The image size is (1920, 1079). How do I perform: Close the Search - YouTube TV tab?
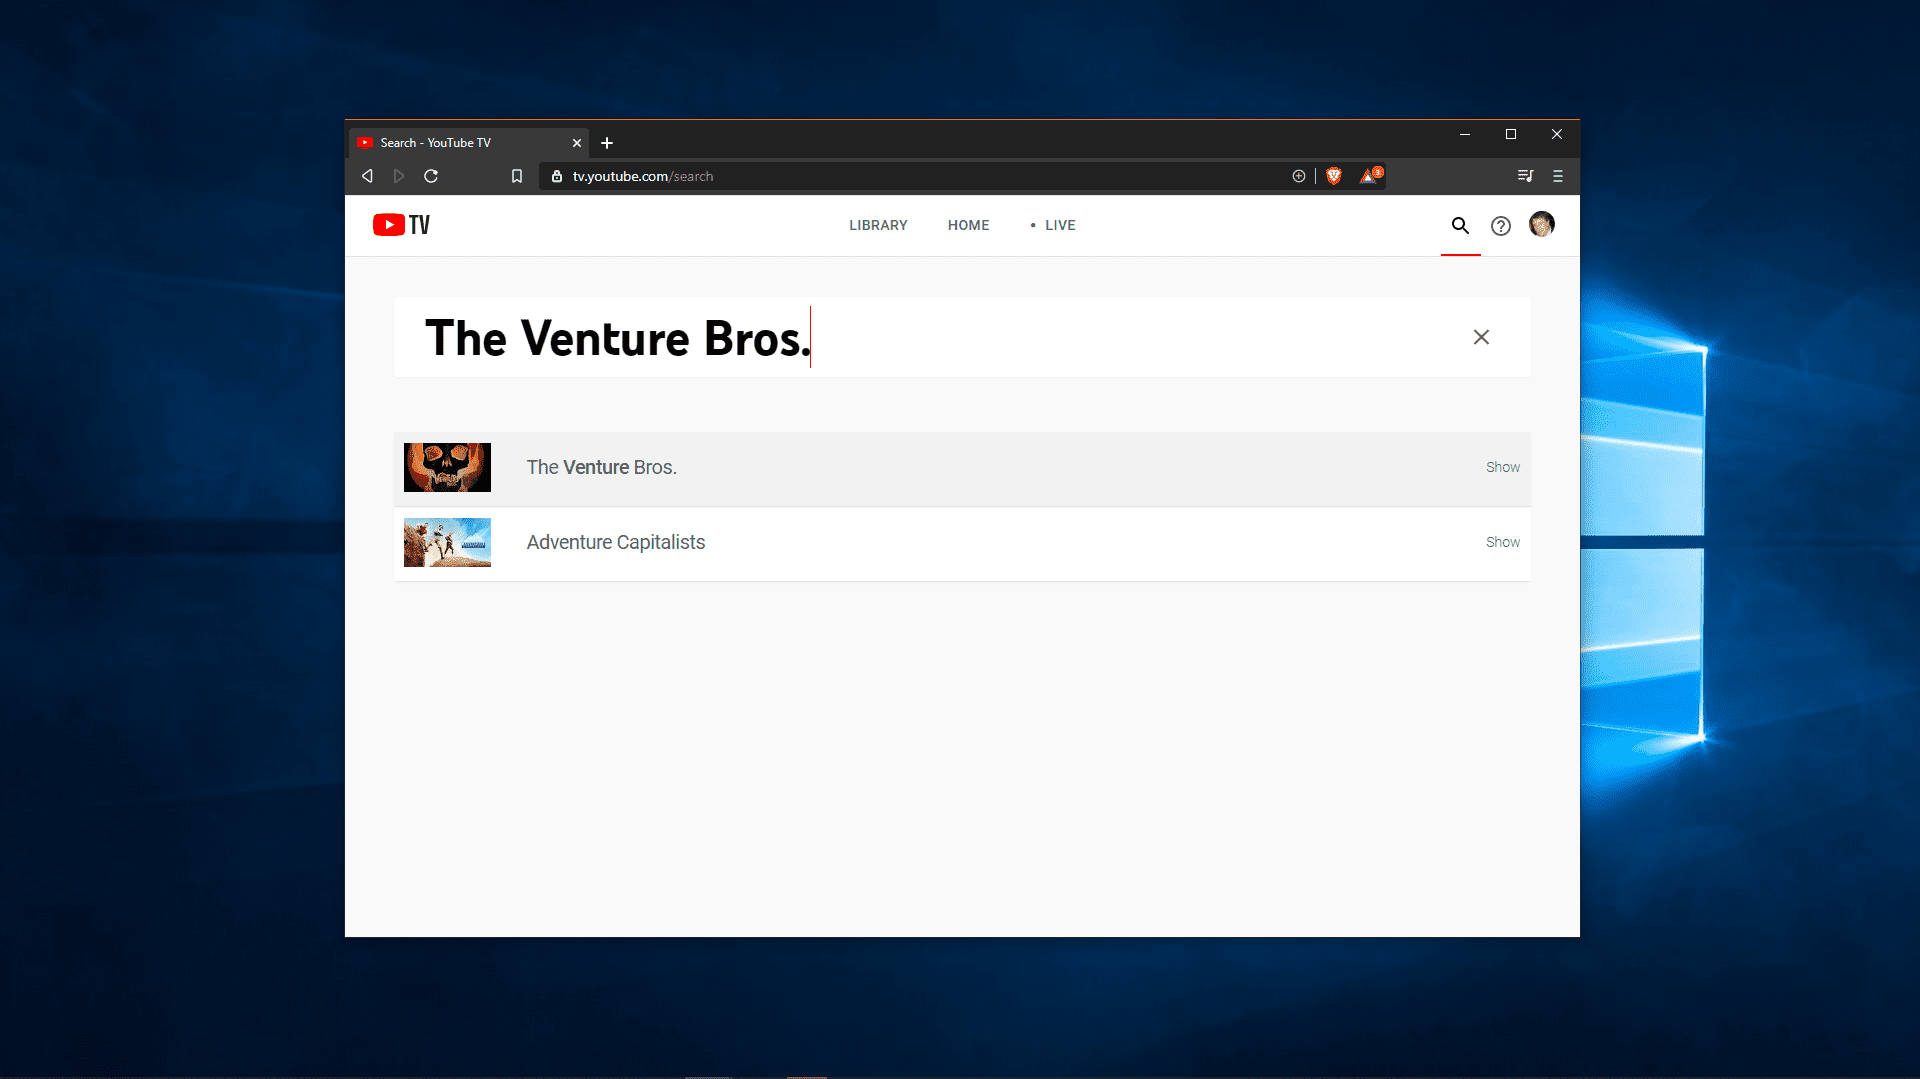pos(576,143)
